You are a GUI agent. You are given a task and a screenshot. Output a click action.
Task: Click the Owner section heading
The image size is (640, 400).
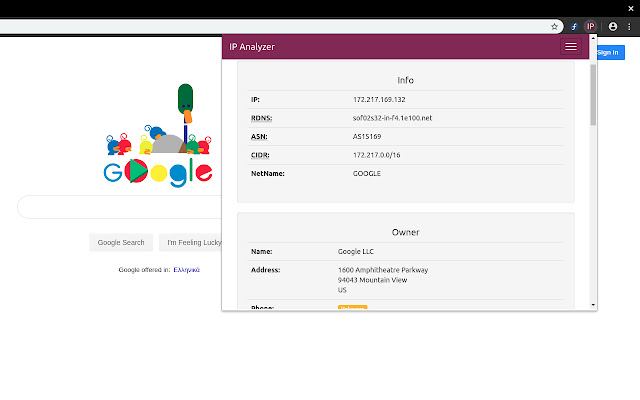click(405, 232)
